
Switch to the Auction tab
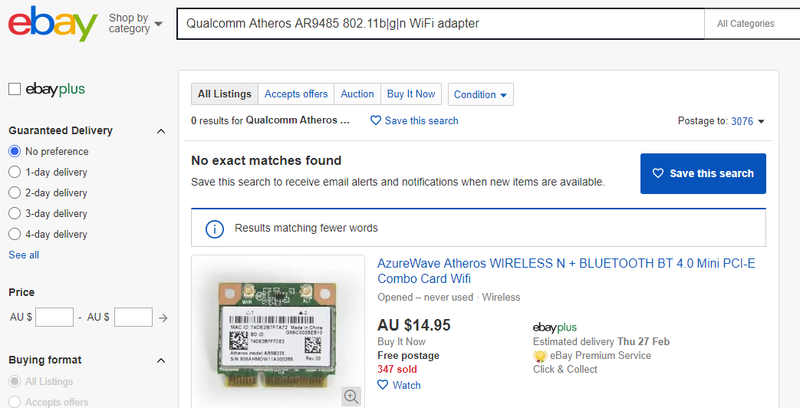pyautogui.click(x=357, y=94)
